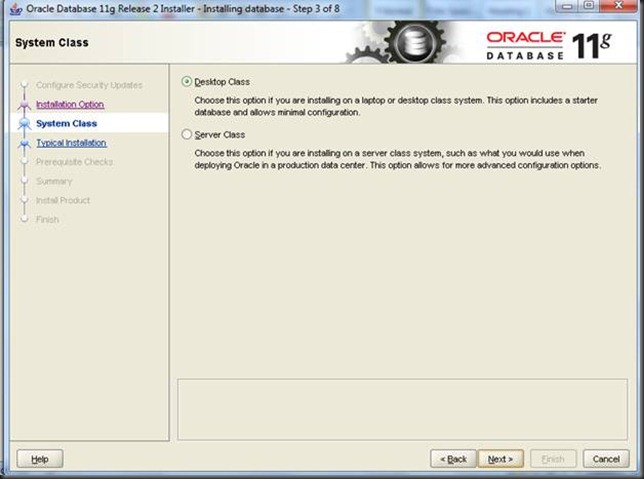Image resolution: width=644 pixels, height=479 pixels.
Task: Click the Summary step text
Action: tap(54, 181)
